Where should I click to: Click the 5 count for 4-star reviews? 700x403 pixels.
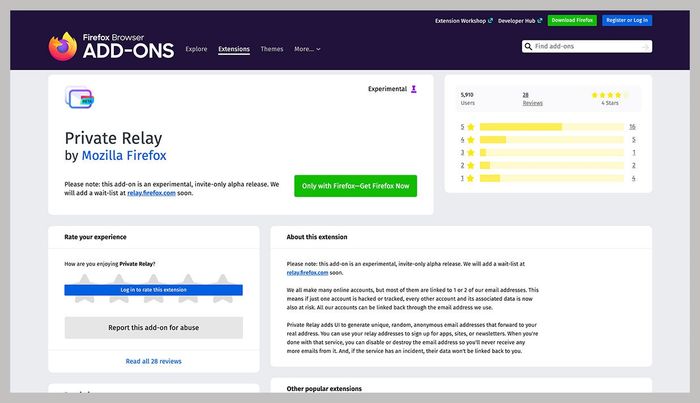coord(633,140)
